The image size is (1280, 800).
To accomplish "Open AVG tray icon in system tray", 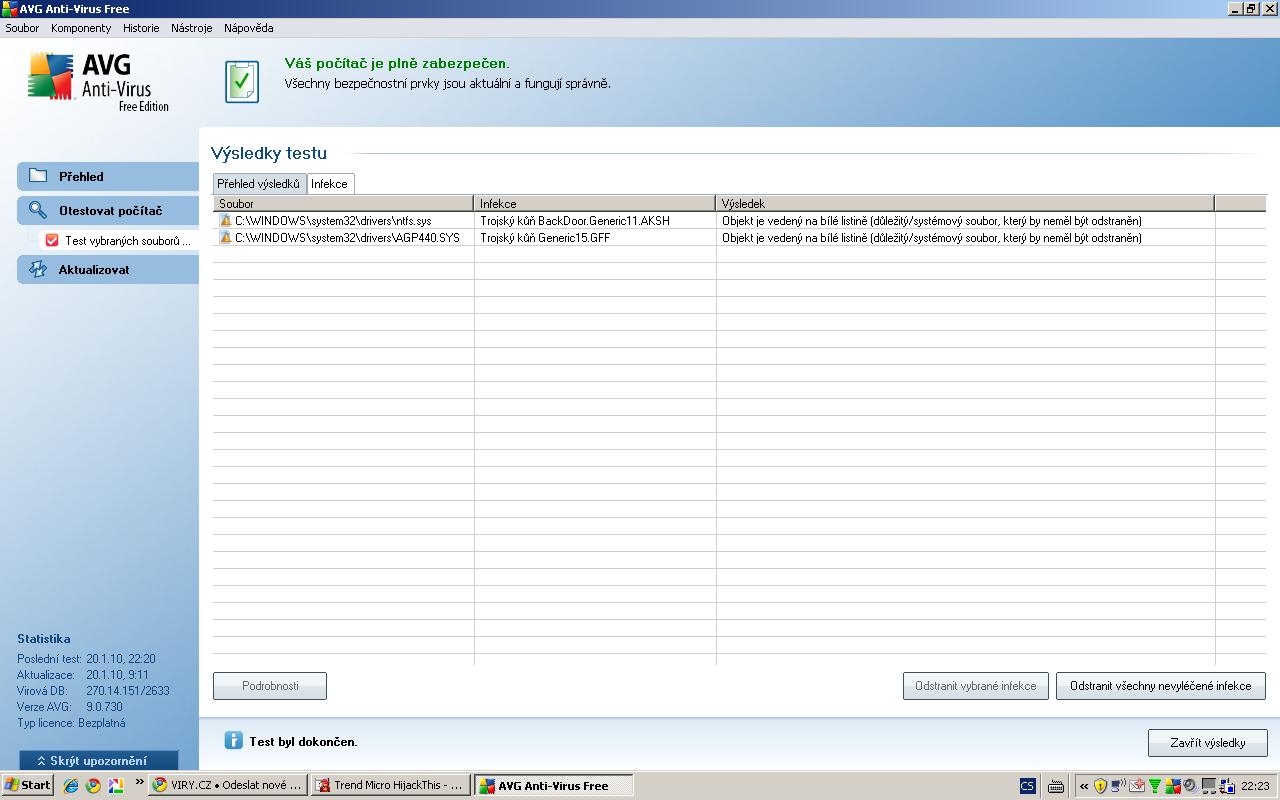I will (x=1172, y=786).
